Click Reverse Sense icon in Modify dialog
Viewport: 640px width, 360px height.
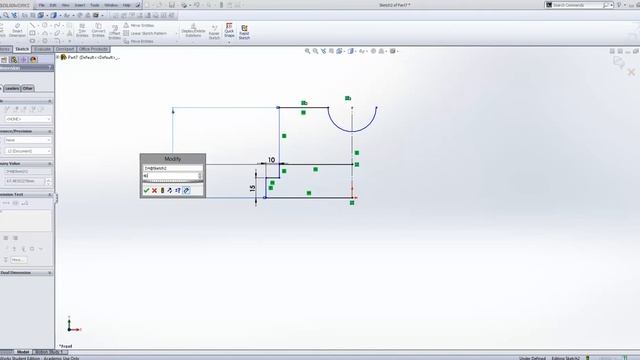point(170,191)
